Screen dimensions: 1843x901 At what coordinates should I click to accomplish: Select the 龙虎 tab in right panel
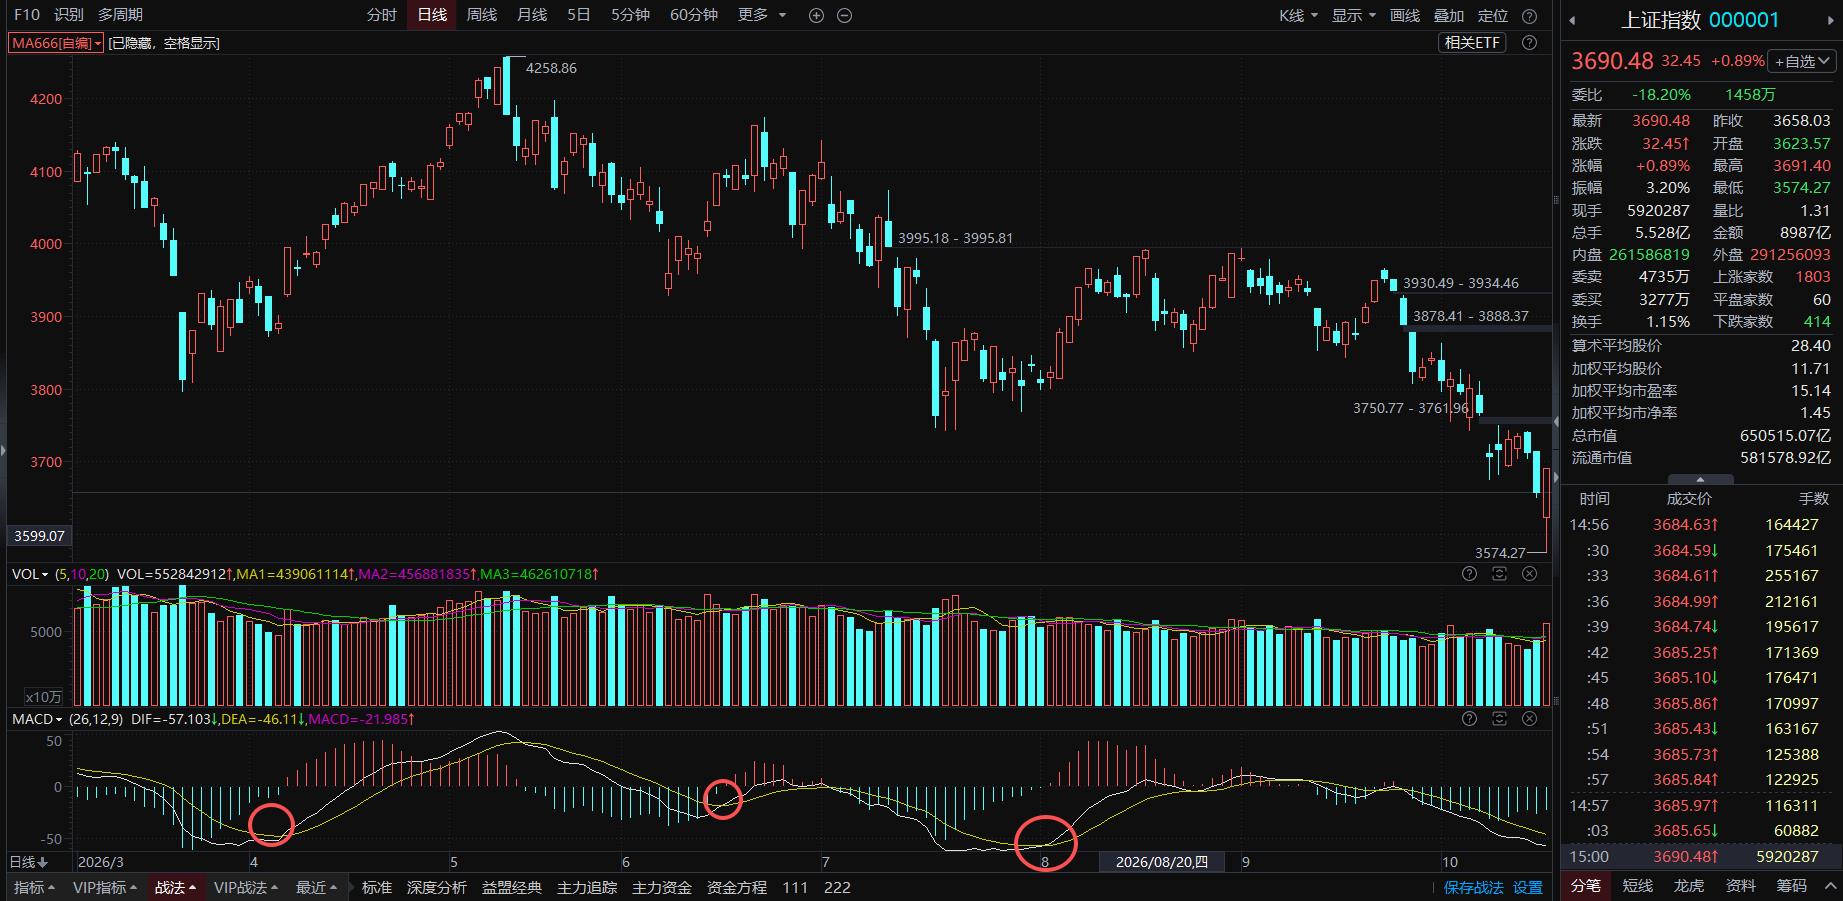point(1689,885)
